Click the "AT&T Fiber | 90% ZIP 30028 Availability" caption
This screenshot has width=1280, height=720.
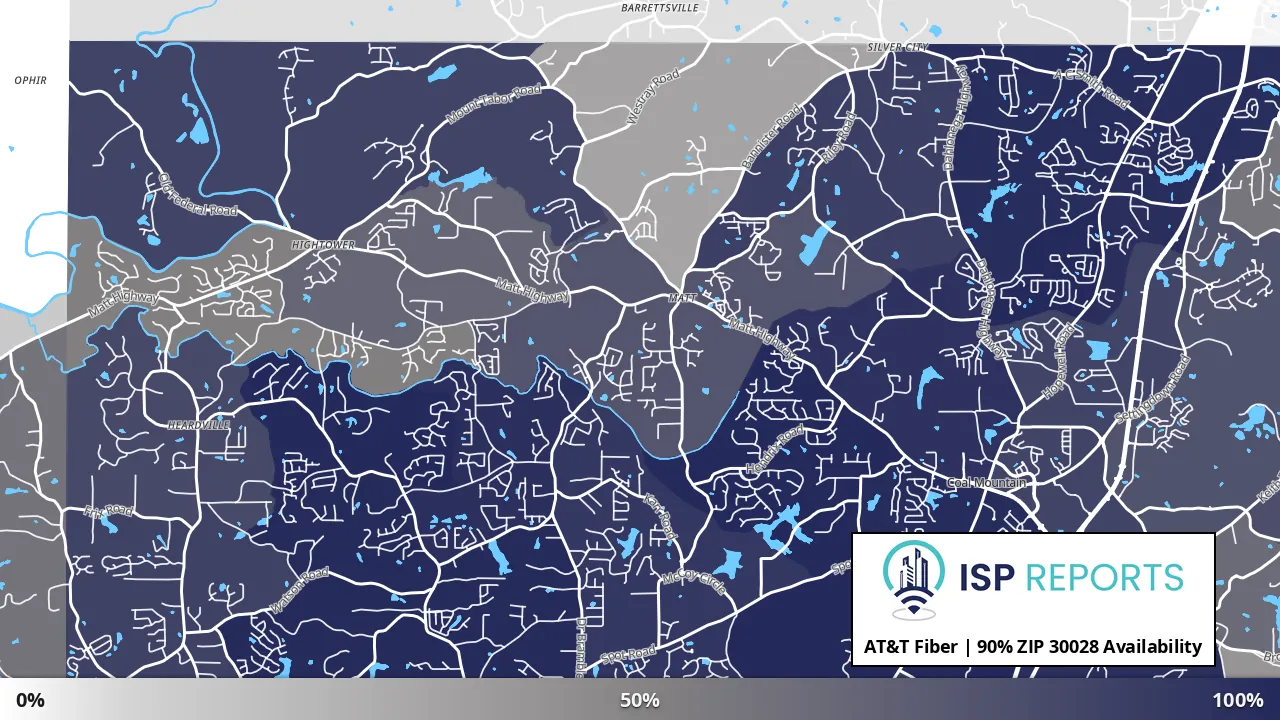coord(1033,647)
